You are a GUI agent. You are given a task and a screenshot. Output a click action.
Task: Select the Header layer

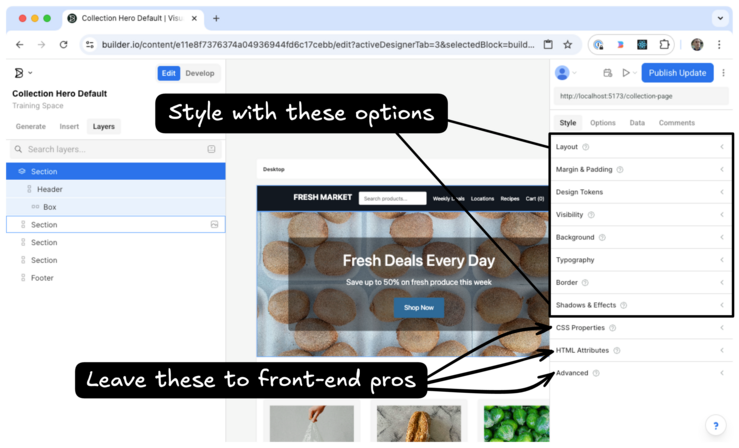pyautogui.click(x=115, y=189)
